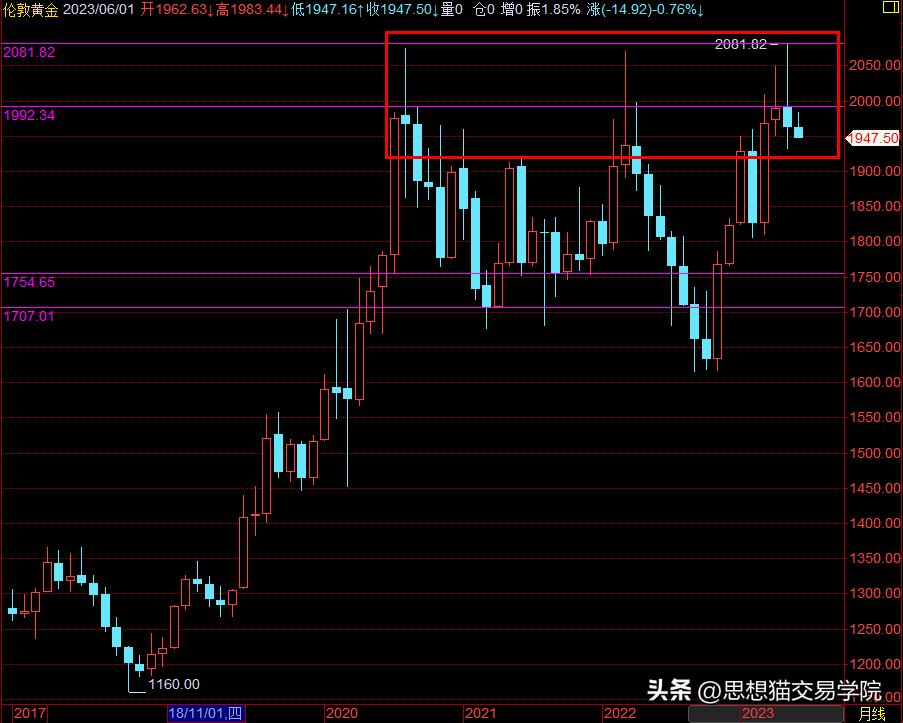Click the 2023/06/01 date readout

98,10
